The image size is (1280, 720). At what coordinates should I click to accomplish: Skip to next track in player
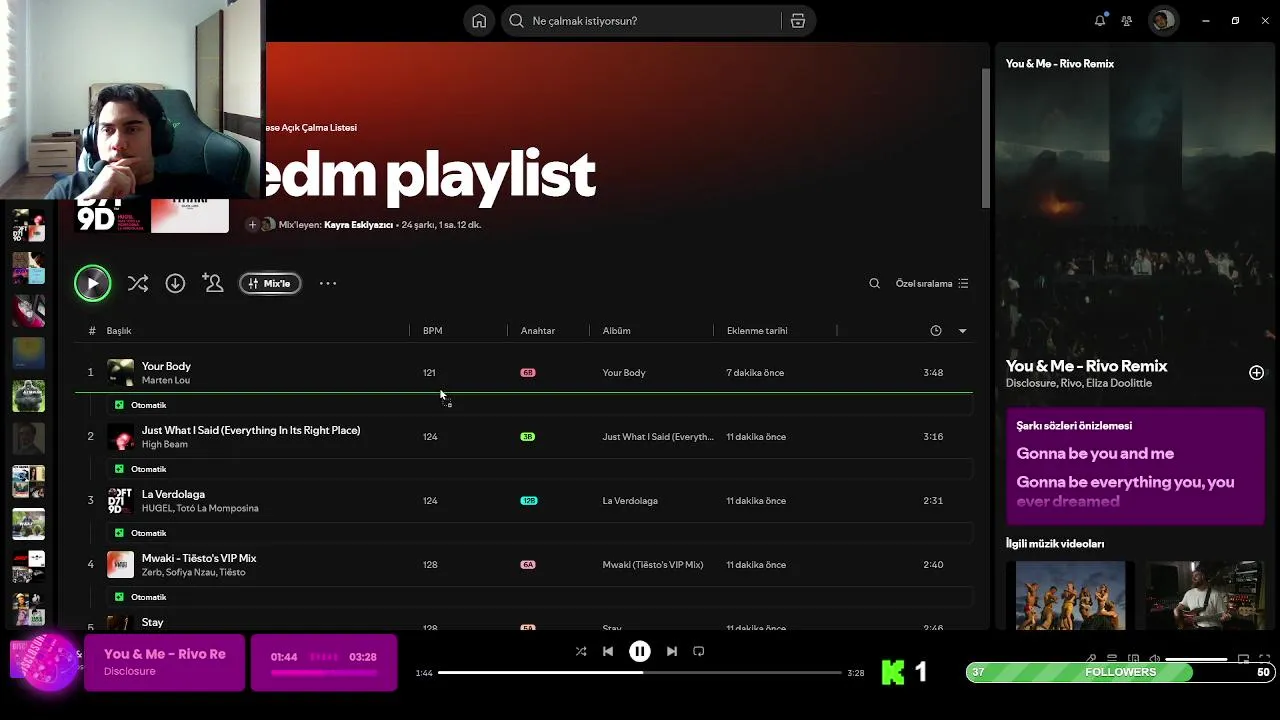[x=672, y=652]
